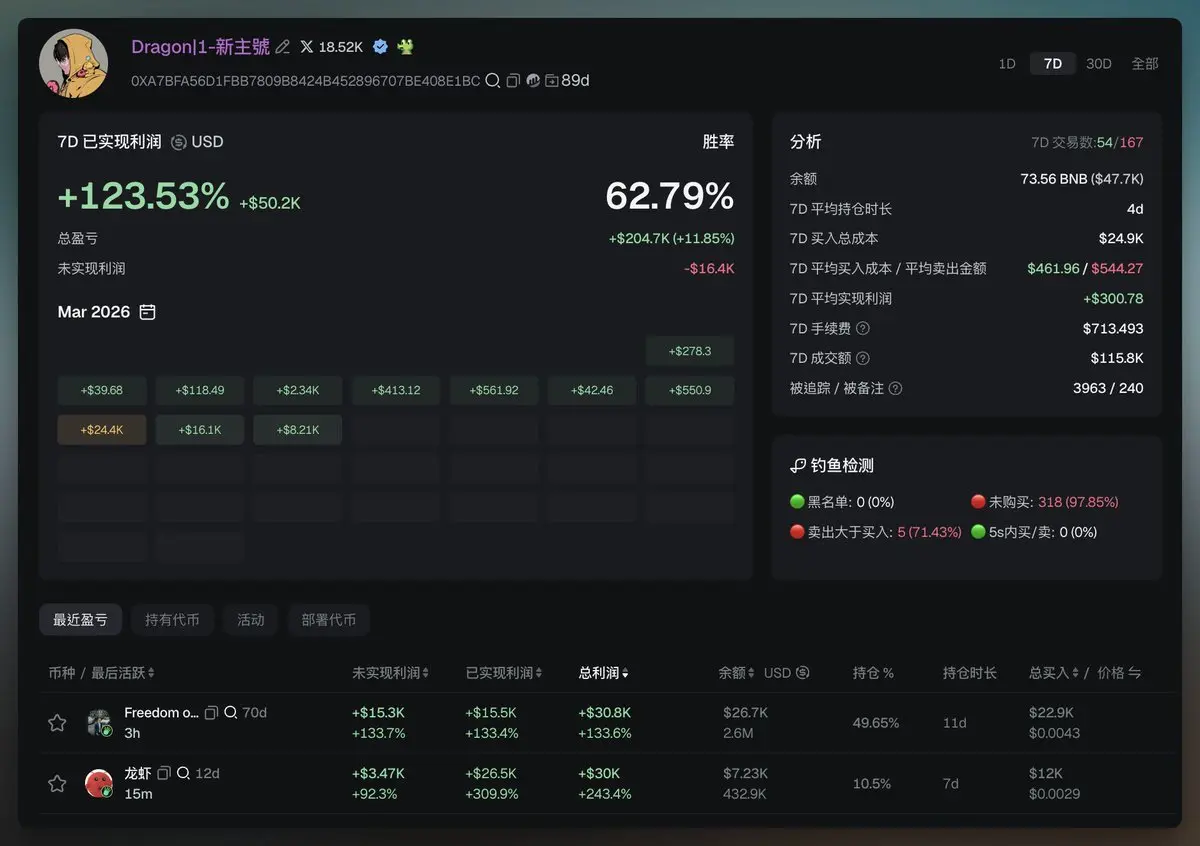This screenshot has width=1200, height=846.
Task: Sort by 已实现利润 column
Action: pos(504,673)
